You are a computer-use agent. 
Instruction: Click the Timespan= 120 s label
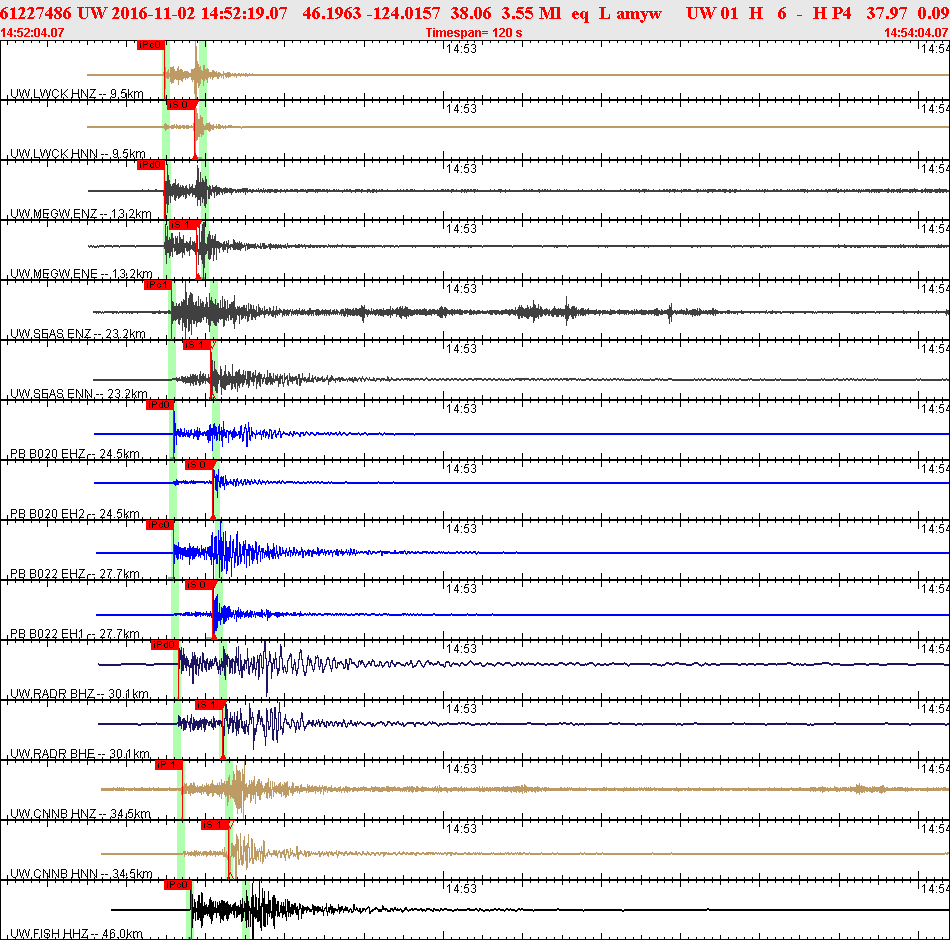[x=474, y=33]
